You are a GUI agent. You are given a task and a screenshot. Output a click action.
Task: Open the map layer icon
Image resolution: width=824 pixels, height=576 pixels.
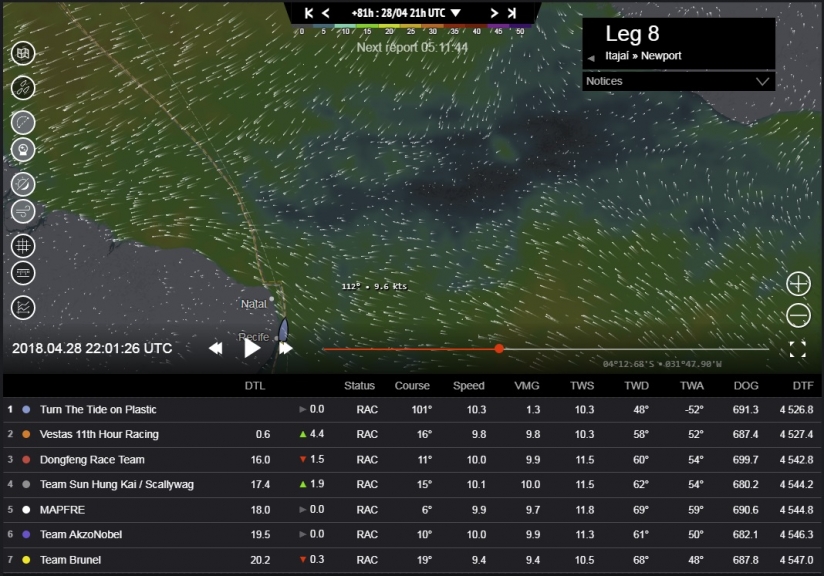pos(23,54)
